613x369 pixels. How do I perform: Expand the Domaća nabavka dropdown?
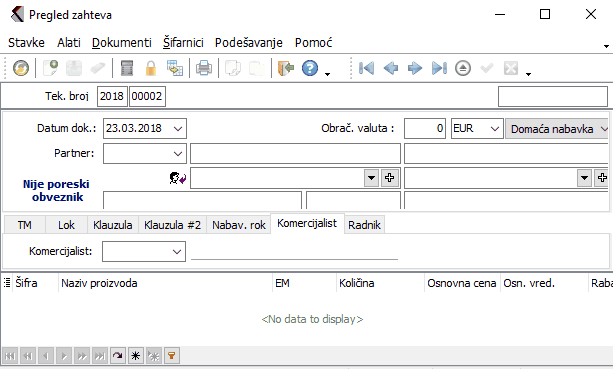point(604,129)
